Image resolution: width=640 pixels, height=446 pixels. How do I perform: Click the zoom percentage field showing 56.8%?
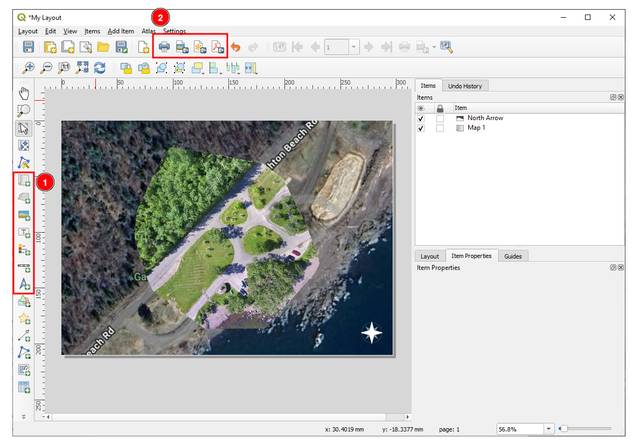(x=520, y=429)
